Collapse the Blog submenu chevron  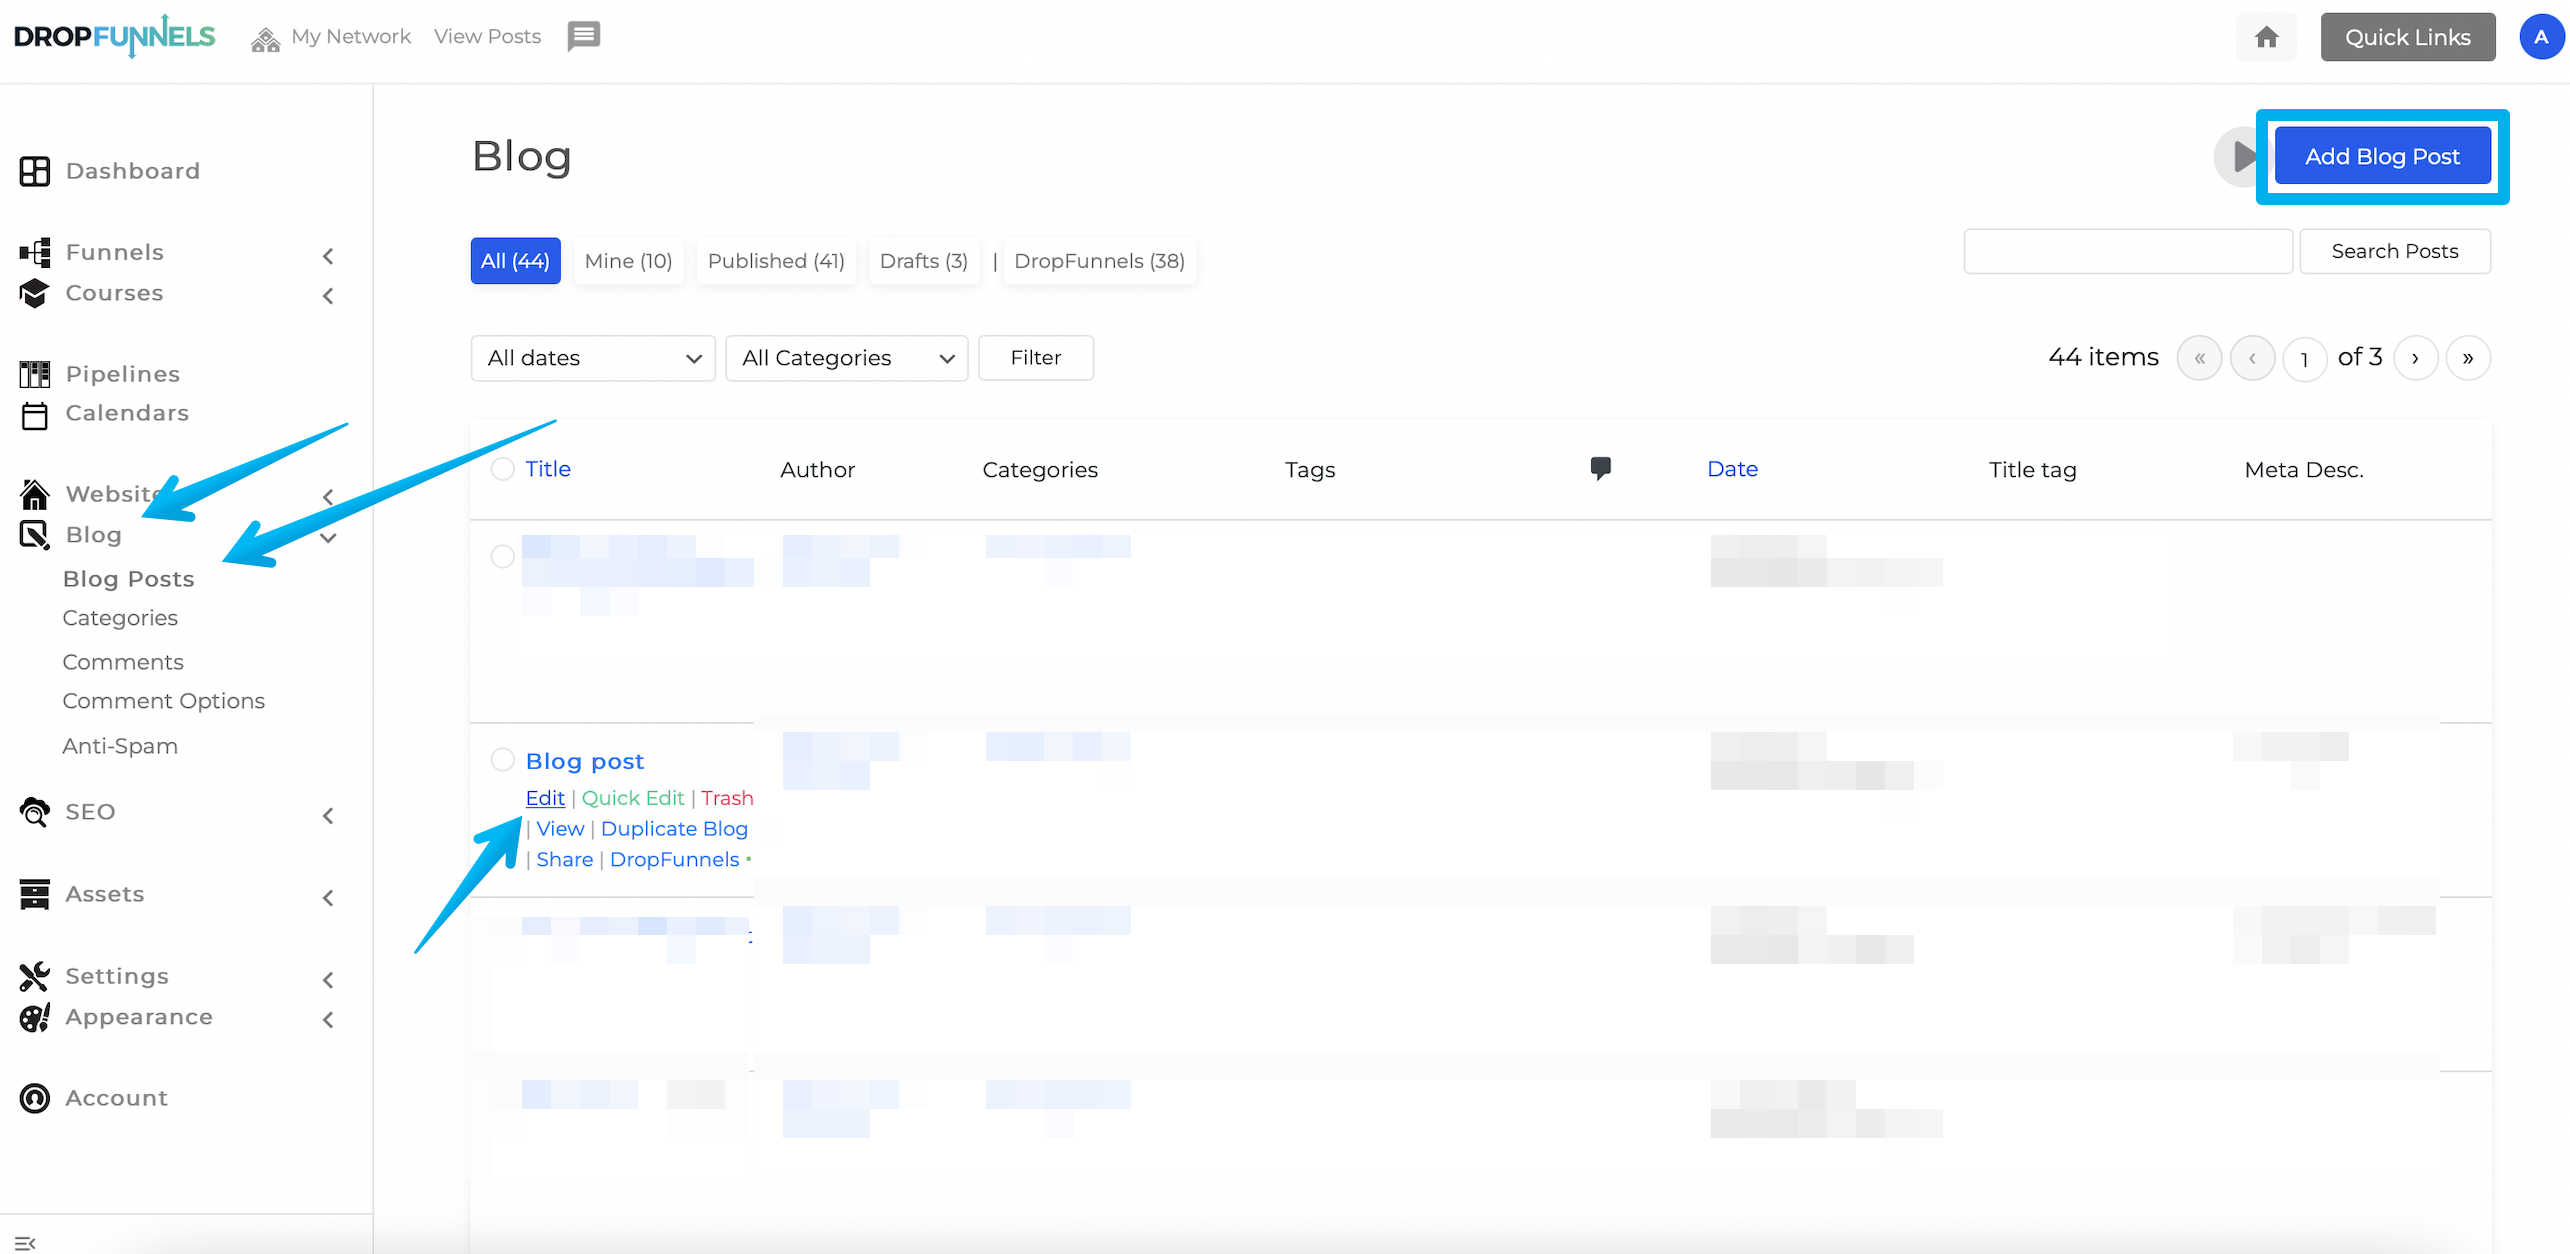point(328,538)
